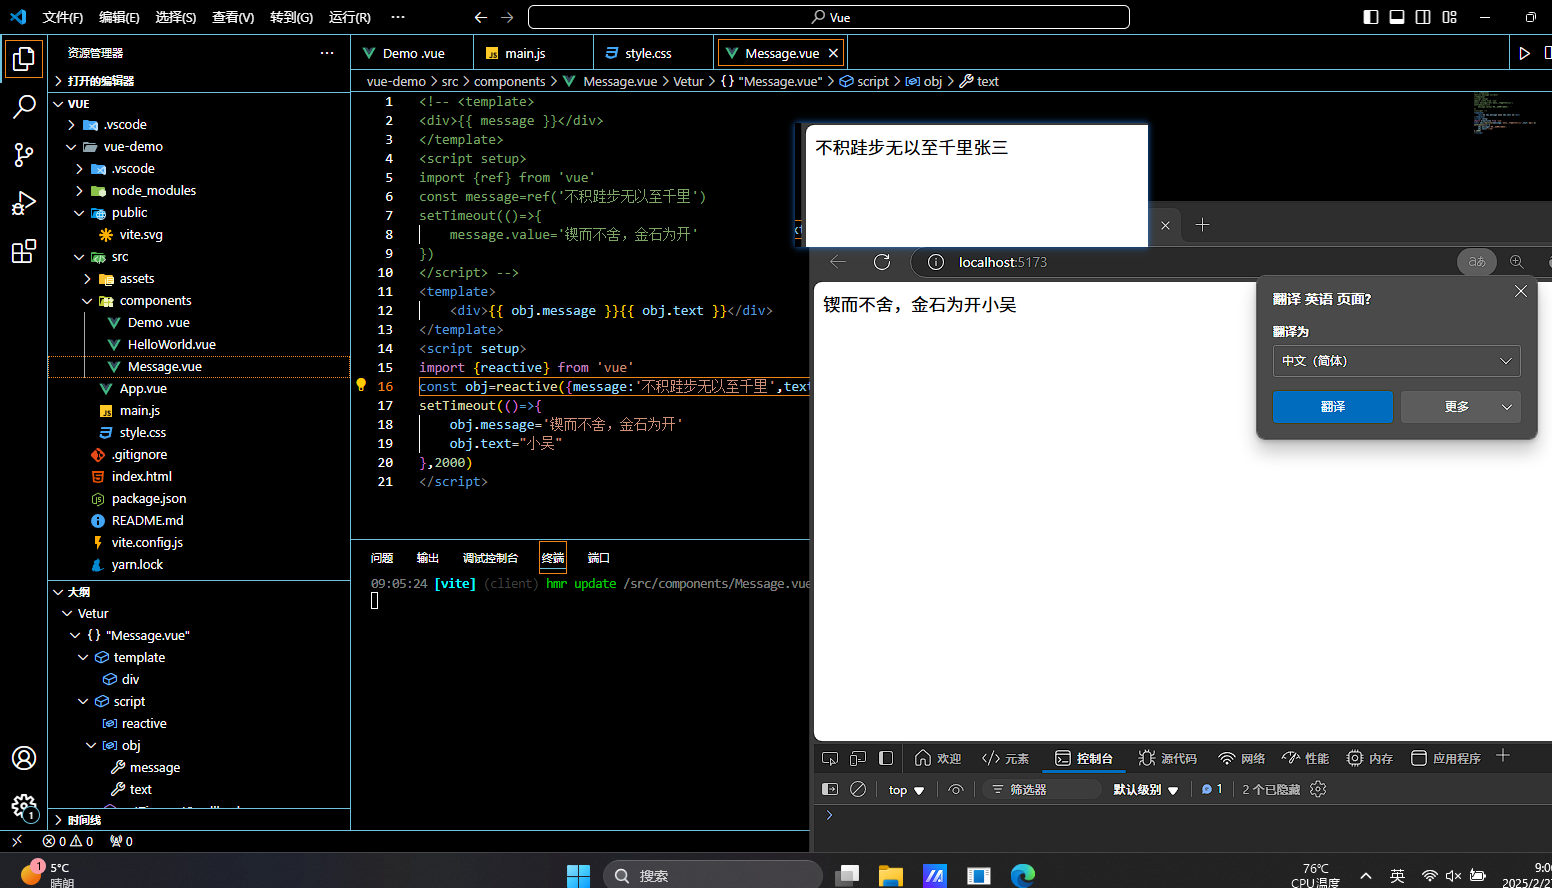The width and height of the screenshot is (1552, 888).
Task: Click the errors and warnings status item
Action: coord(68,841)
